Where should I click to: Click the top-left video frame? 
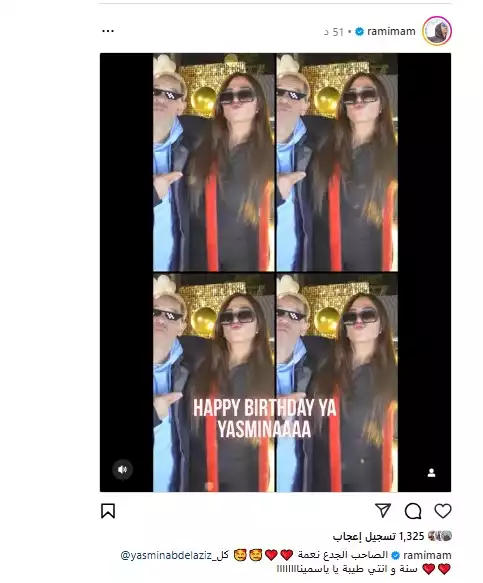pyautogui.click(x=214, y=162)
